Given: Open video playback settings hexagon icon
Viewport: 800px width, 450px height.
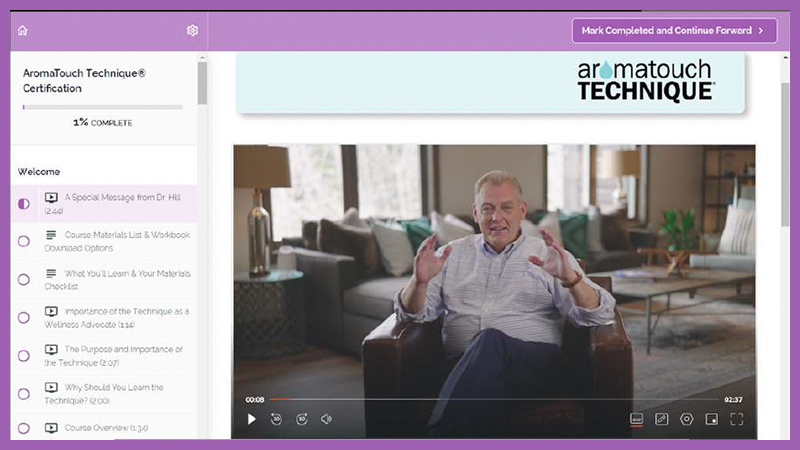Looking at the screenshot, I should point(687,419).
